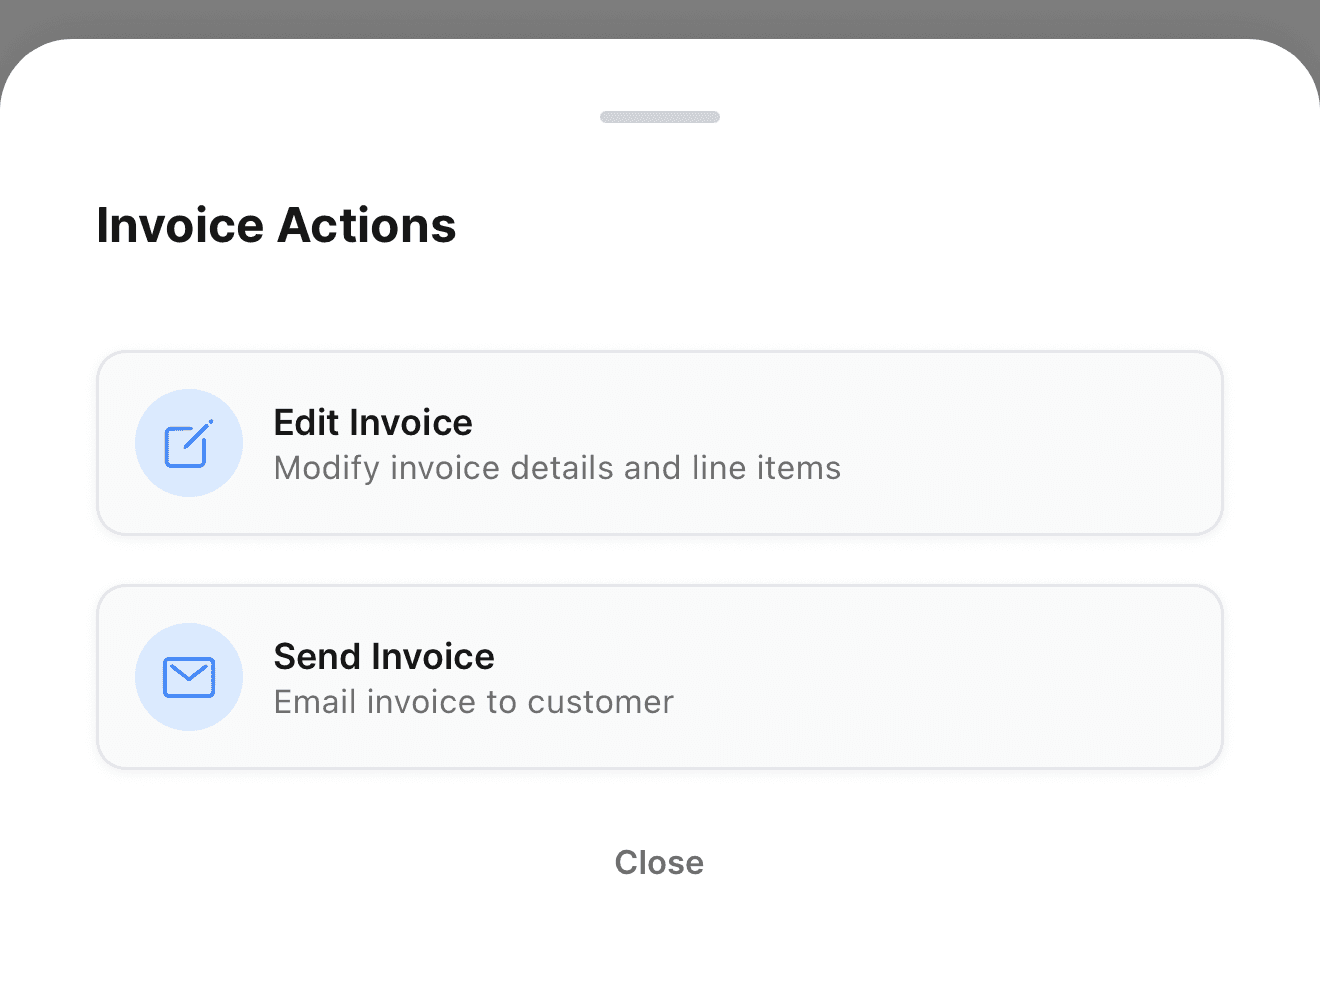
Task: Tap the Close button
Action: (x=659, y=862)
